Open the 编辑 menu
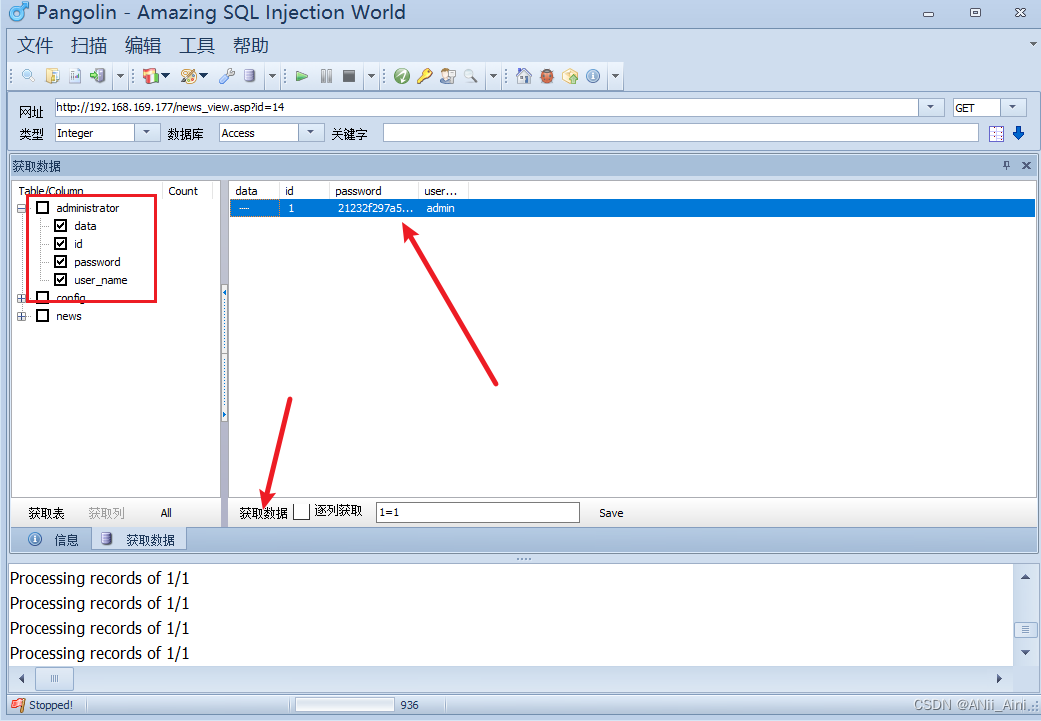 click(x=143, y=45)
